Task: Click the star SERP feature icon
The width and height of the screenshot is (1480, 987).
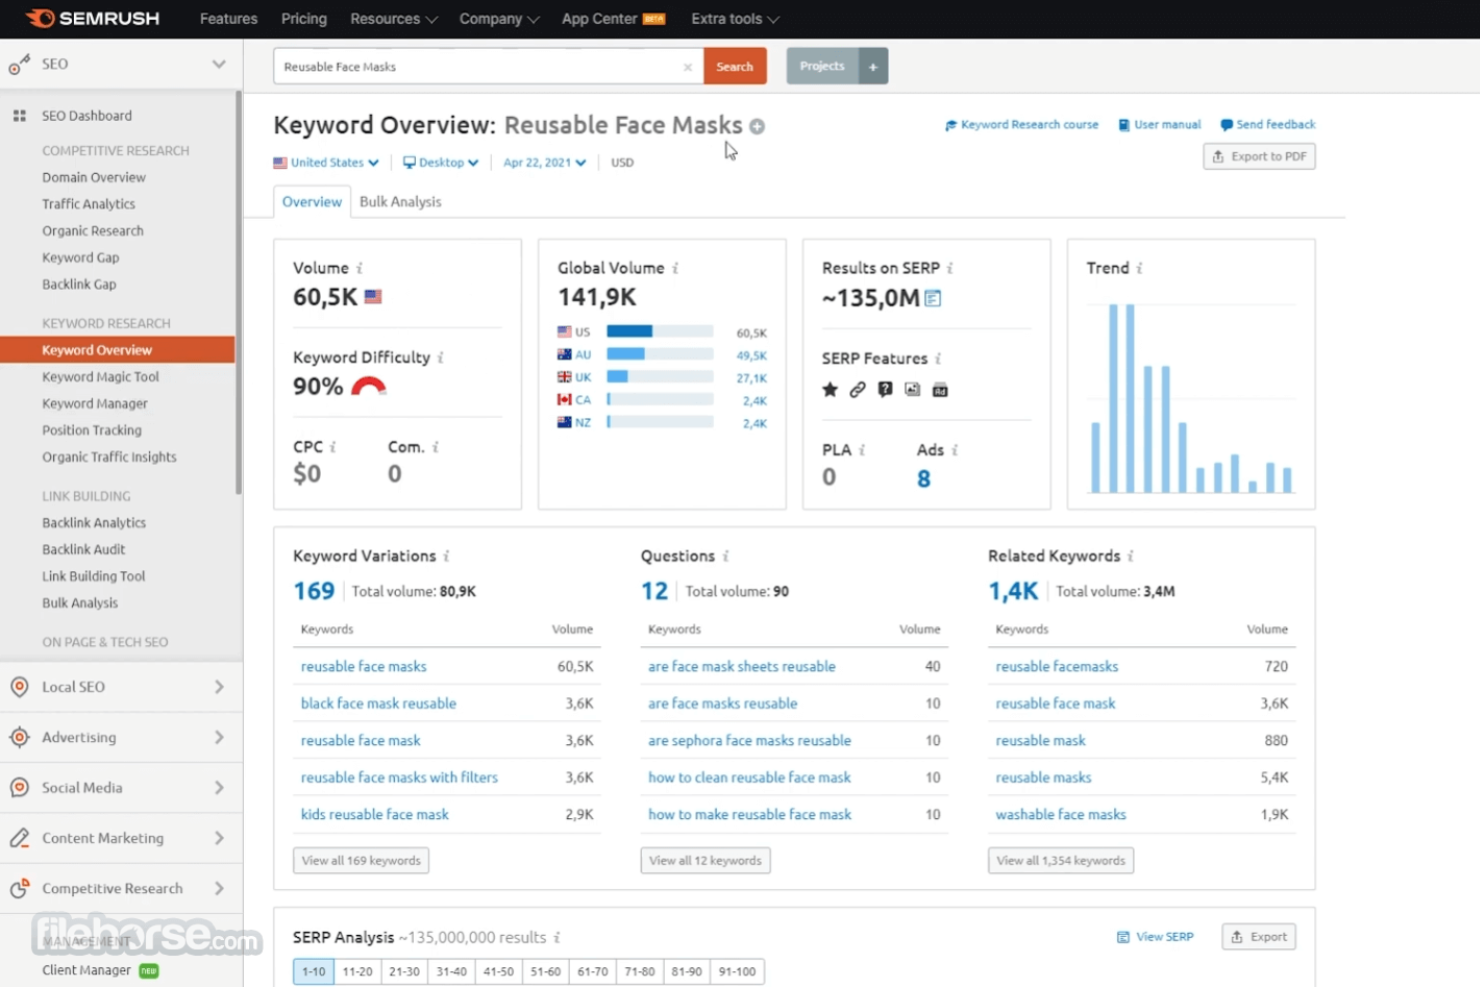Action: tap(830, 390)
